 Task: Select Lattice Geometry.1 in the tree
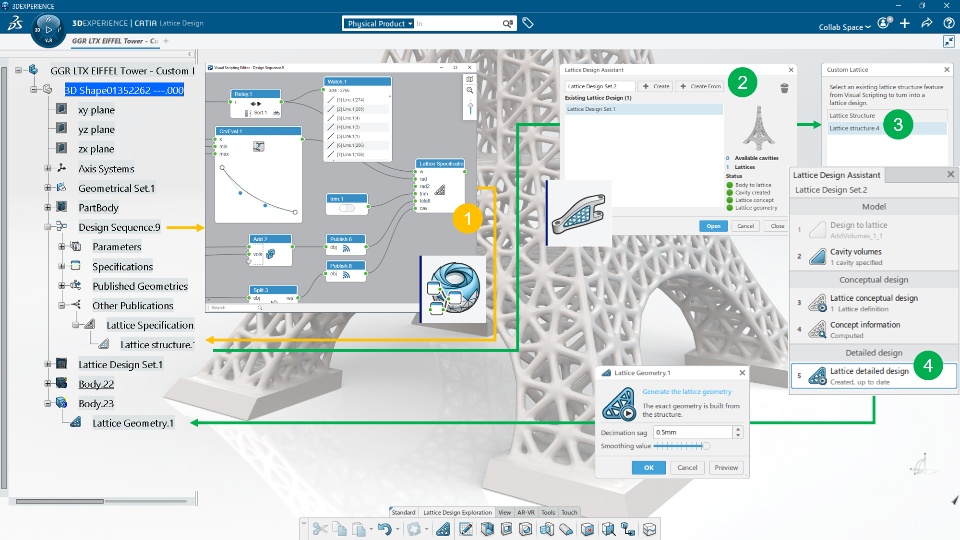(133, 423)
